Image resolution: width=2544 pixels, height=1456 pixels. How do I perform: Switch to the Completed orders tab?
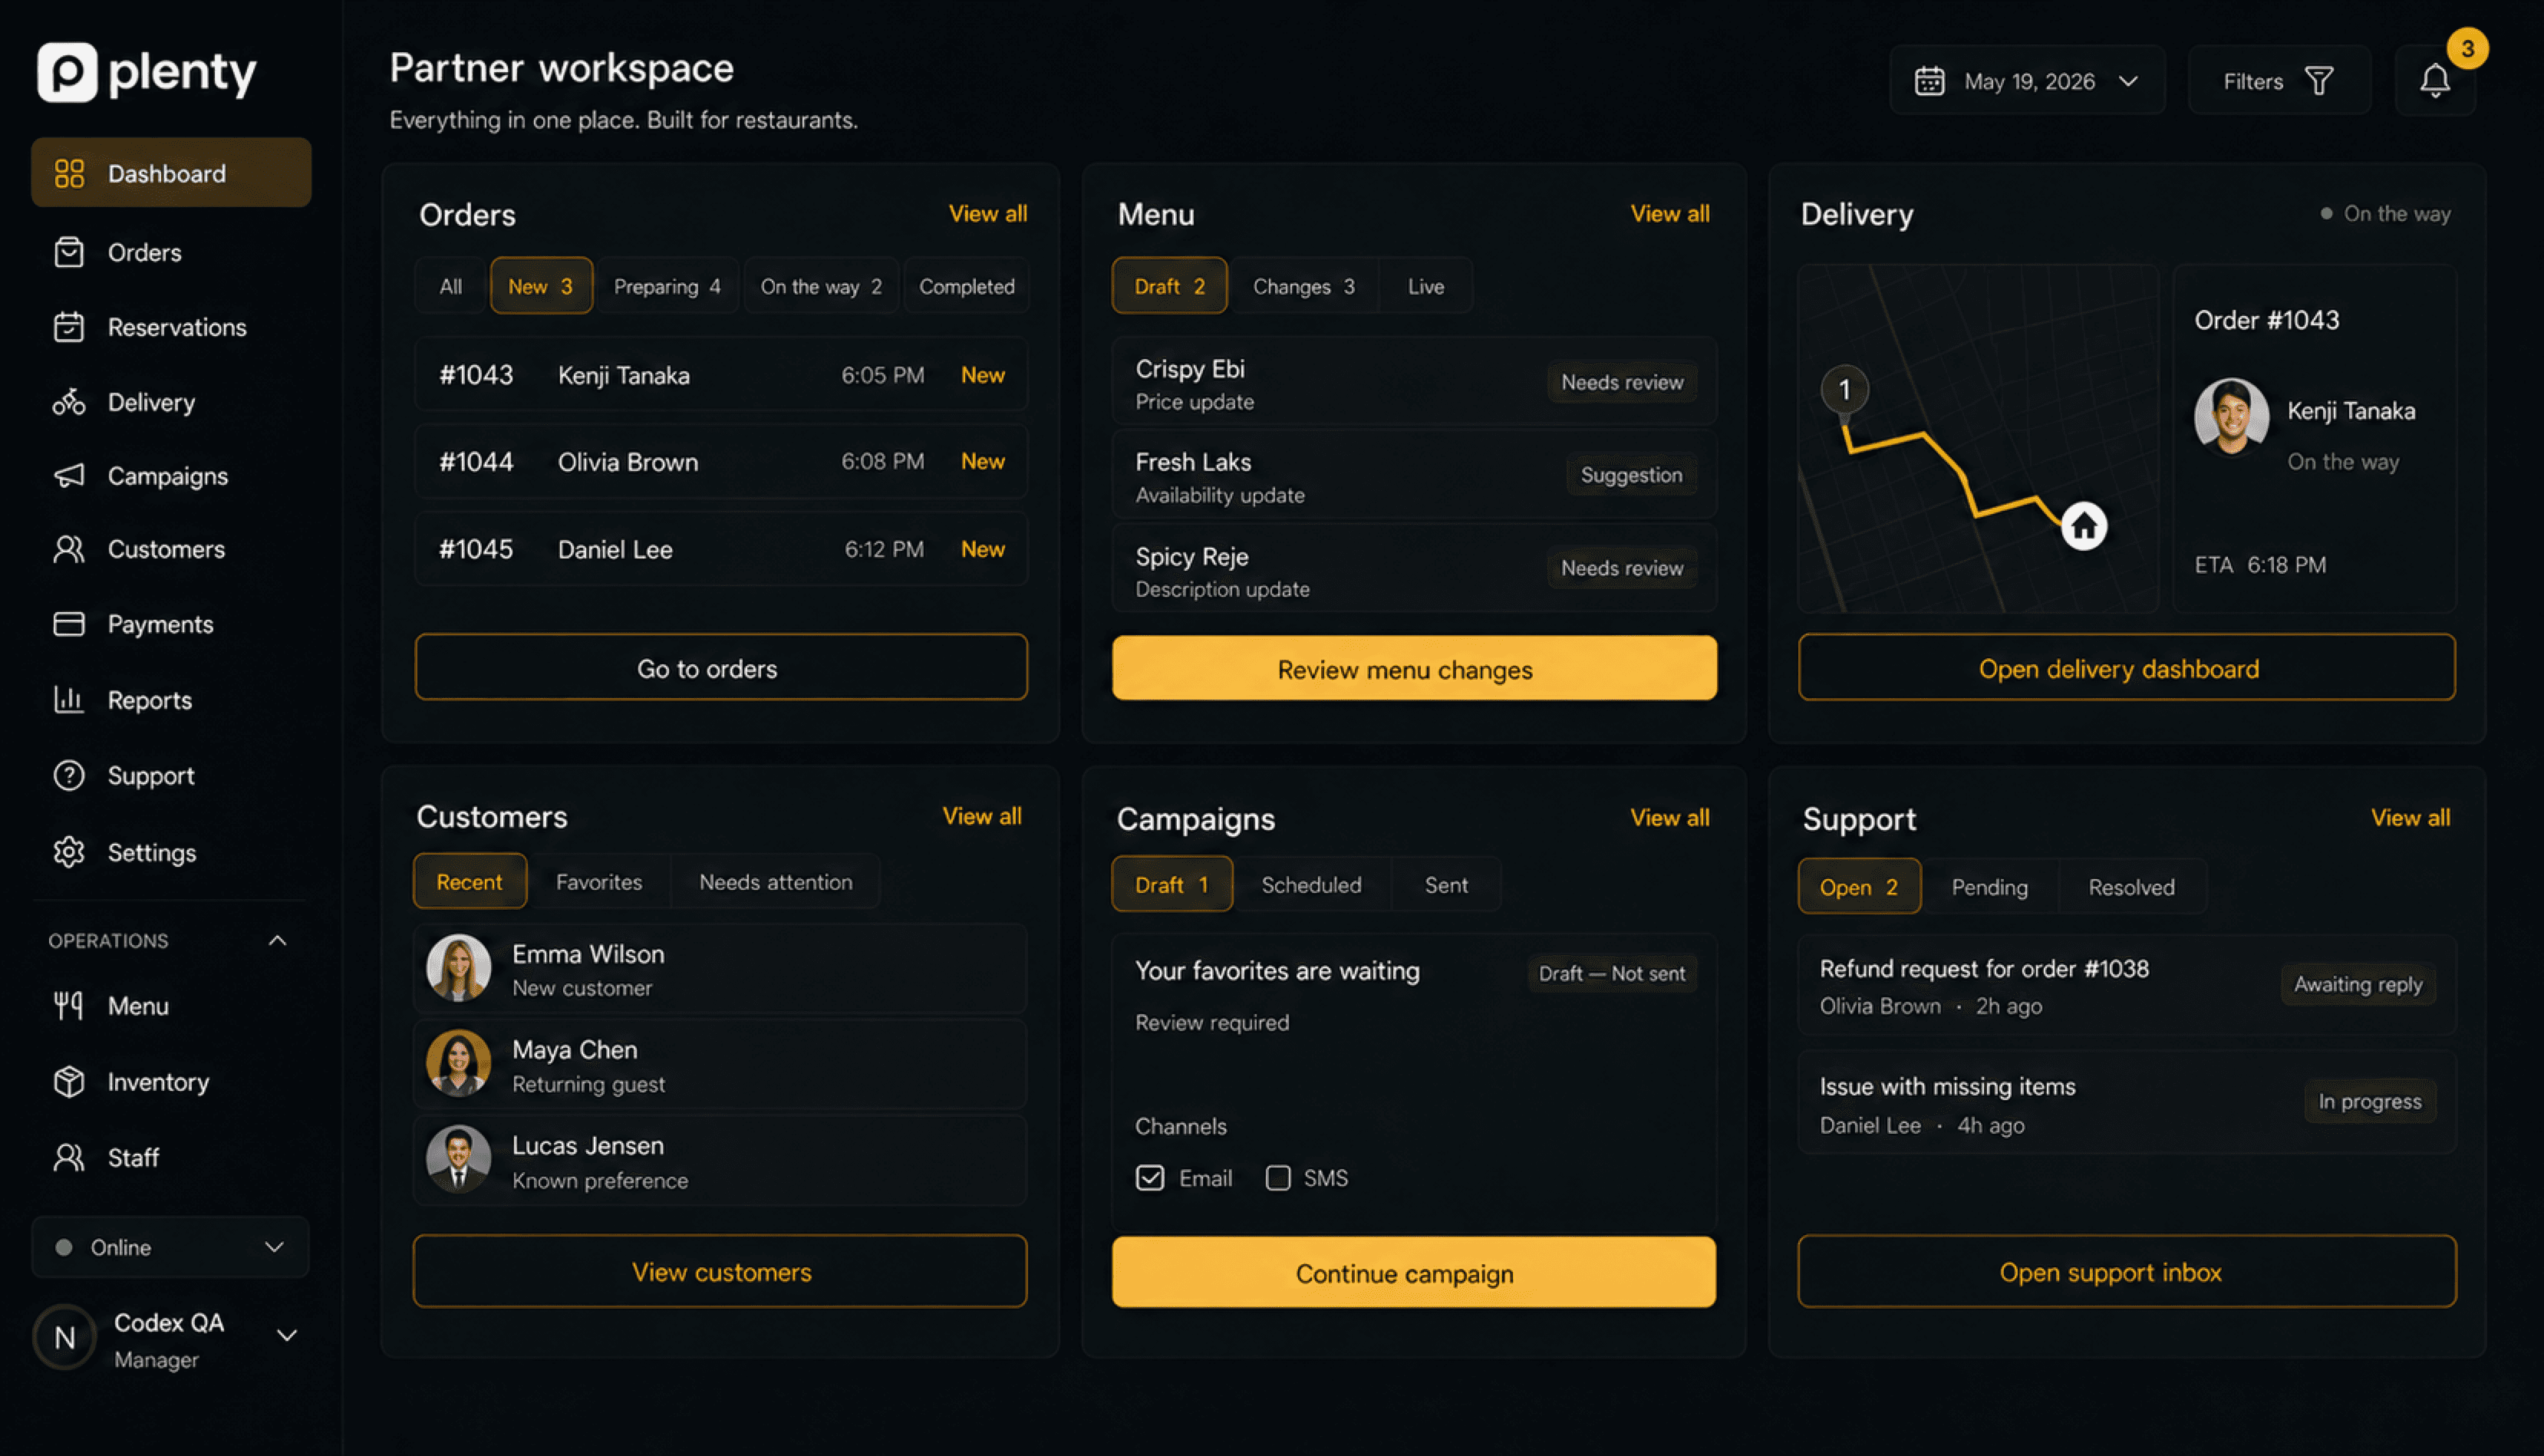(966, 286)
